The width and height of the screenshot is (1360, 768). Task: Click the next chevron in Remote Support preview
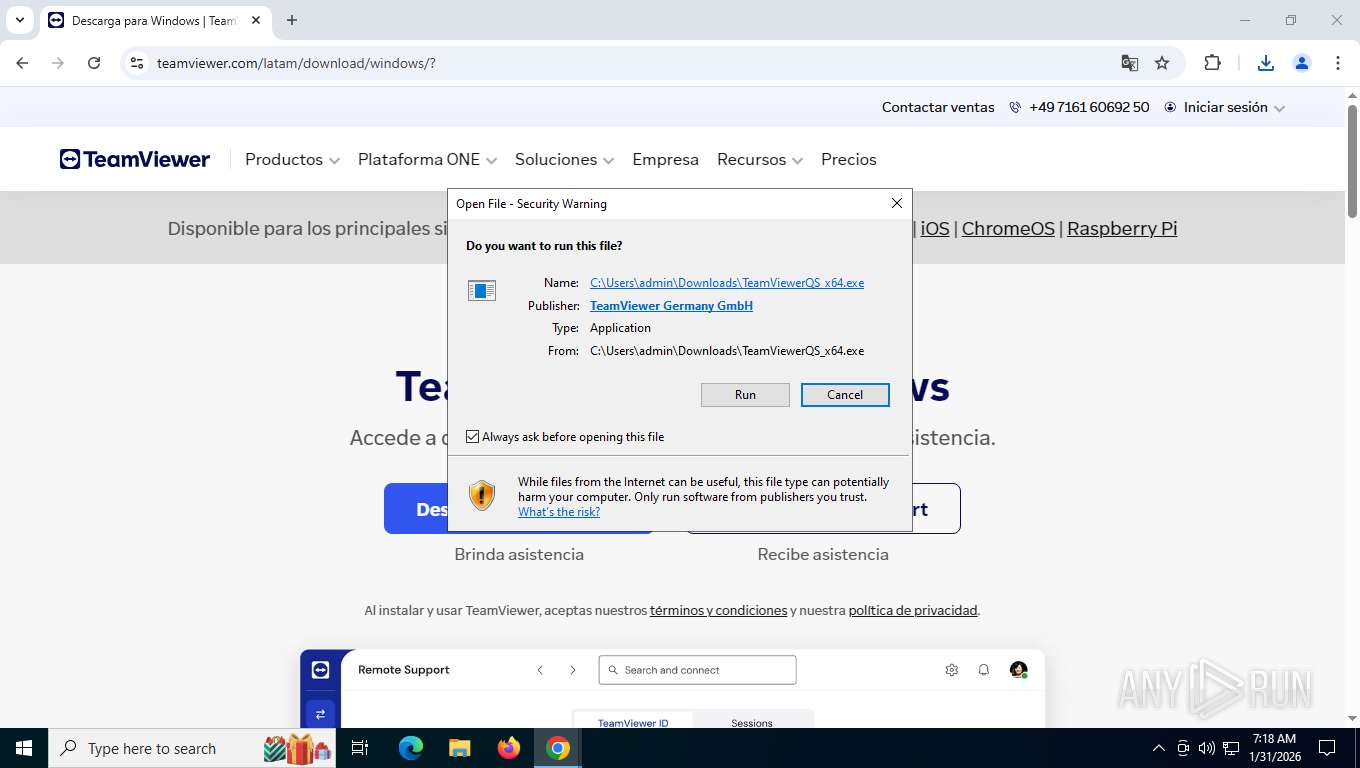pyautogui.click(x=573, y=670)
